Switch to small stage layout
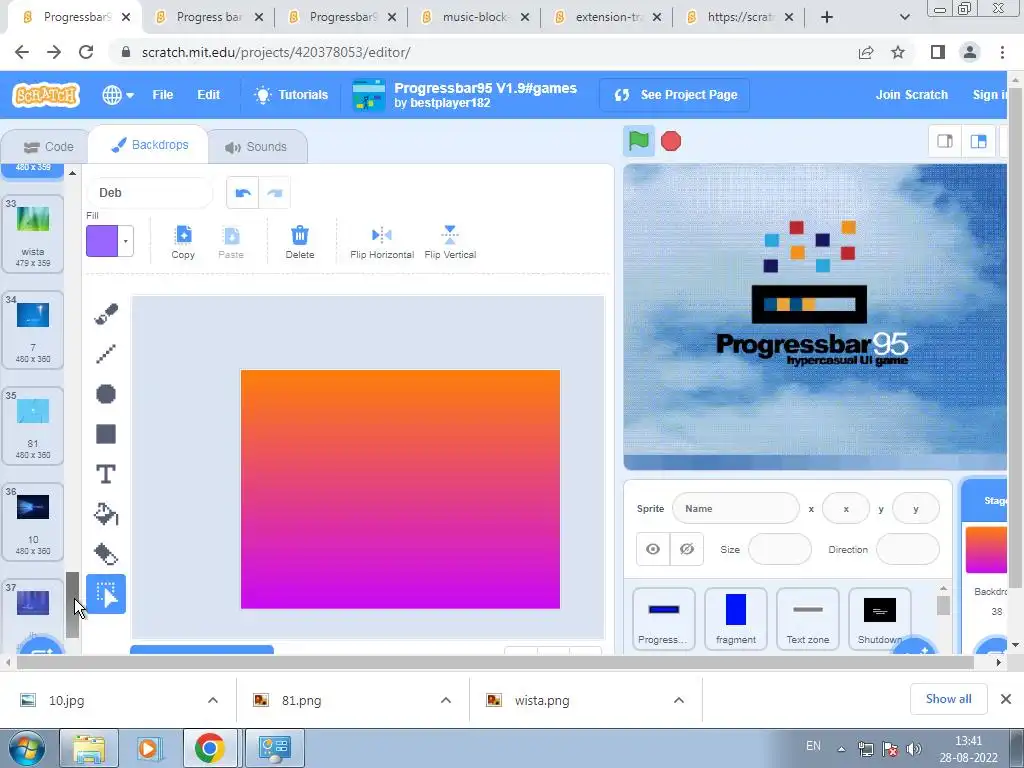1024x768 pixels. 945,141
